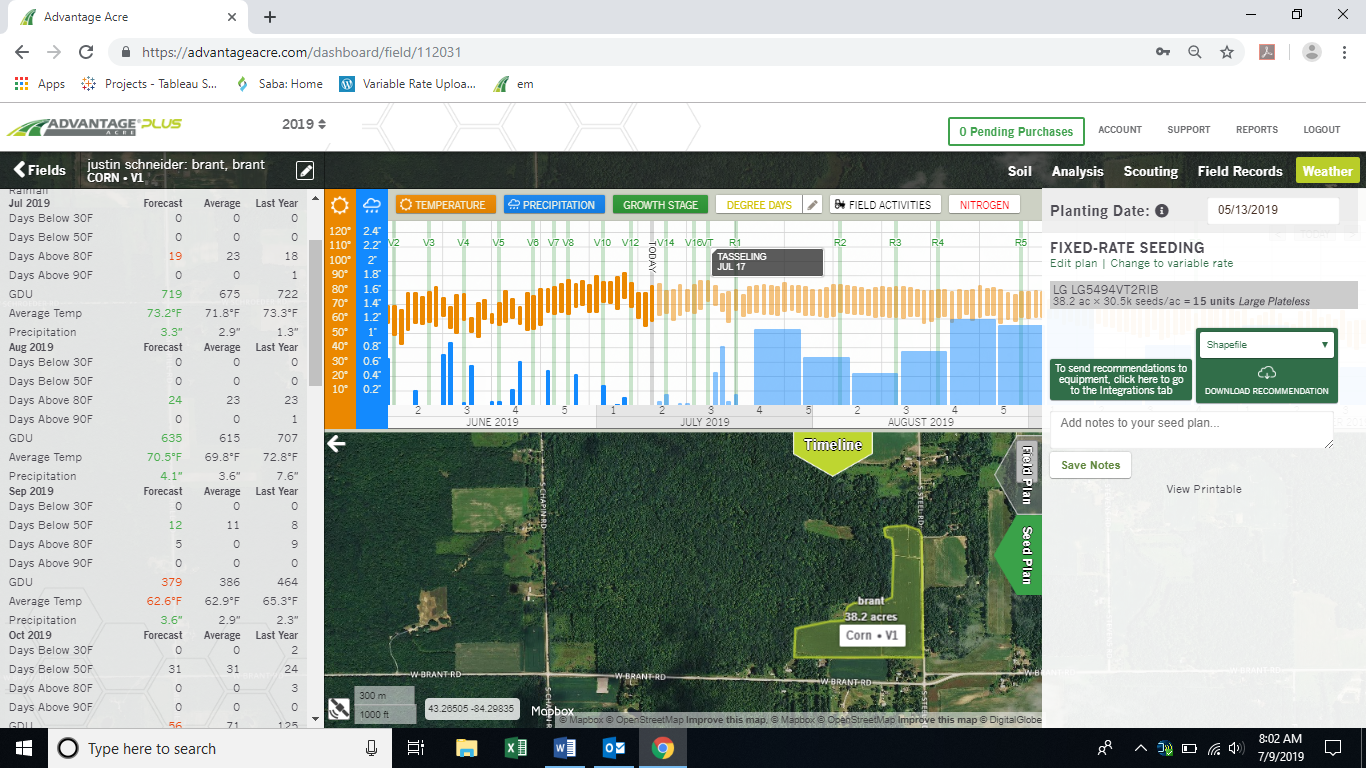
Task: Click inside the seed plan notes field
Action: tap(1190, 428)
